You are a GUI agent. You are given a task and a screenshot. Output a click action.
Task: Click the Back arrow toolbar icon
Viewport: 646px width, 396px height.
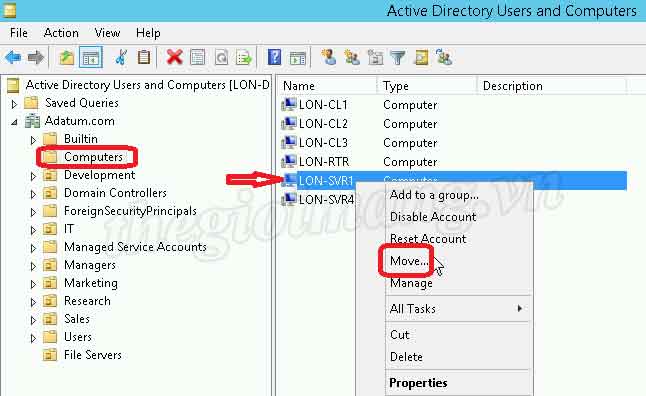click(x=13, y=57)
